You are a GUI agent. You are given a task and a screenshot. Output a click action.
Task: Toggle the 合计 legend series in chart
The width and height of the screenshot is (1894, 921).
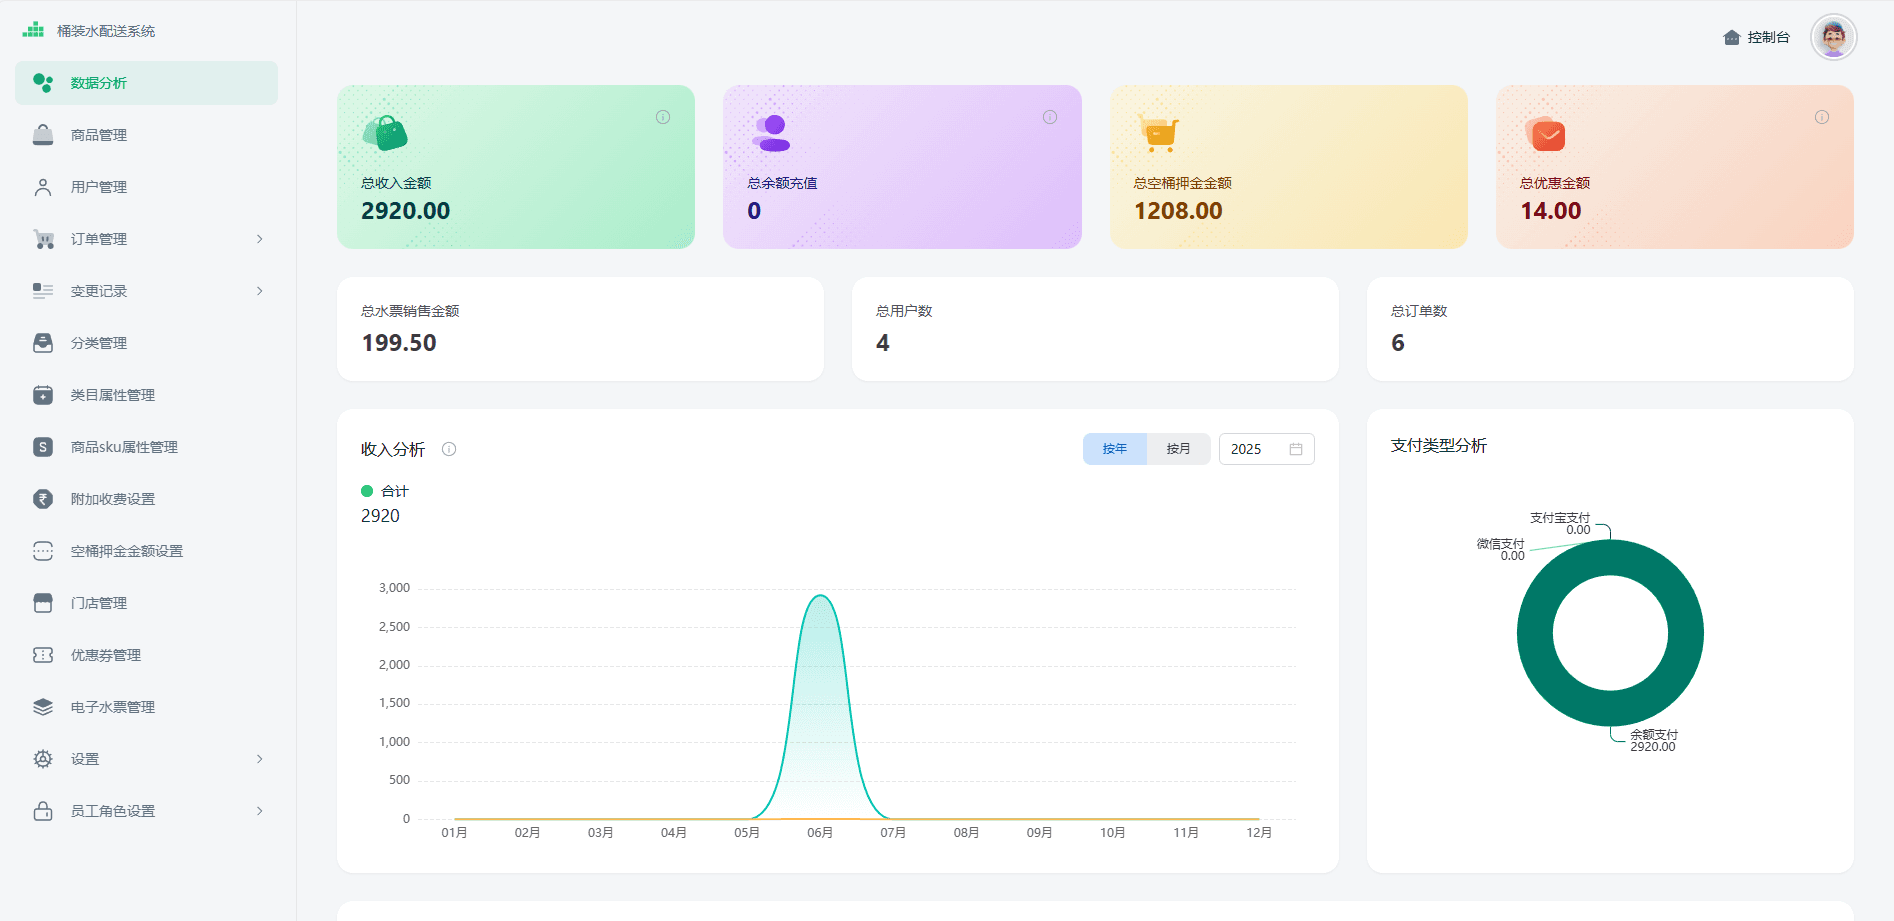tap(385, 491)
